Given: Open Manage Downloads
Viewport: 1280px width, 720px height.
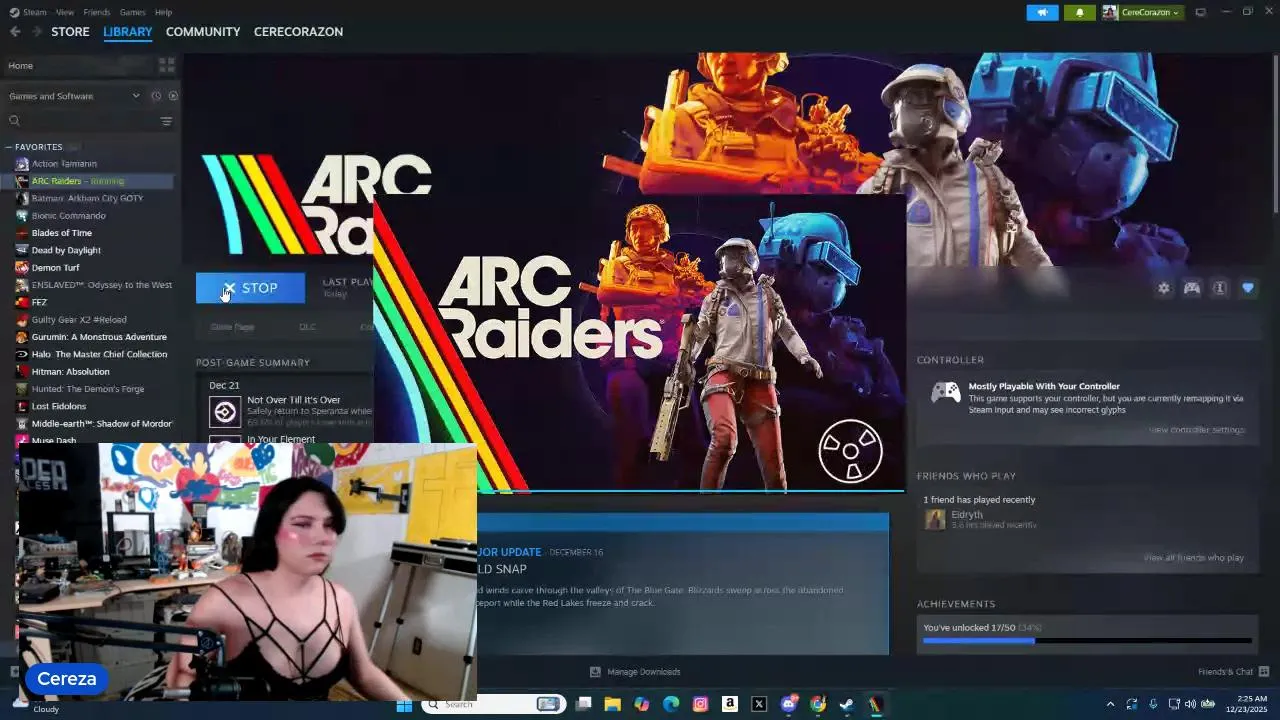Looking at the screenshot, I should coord(635,672).
